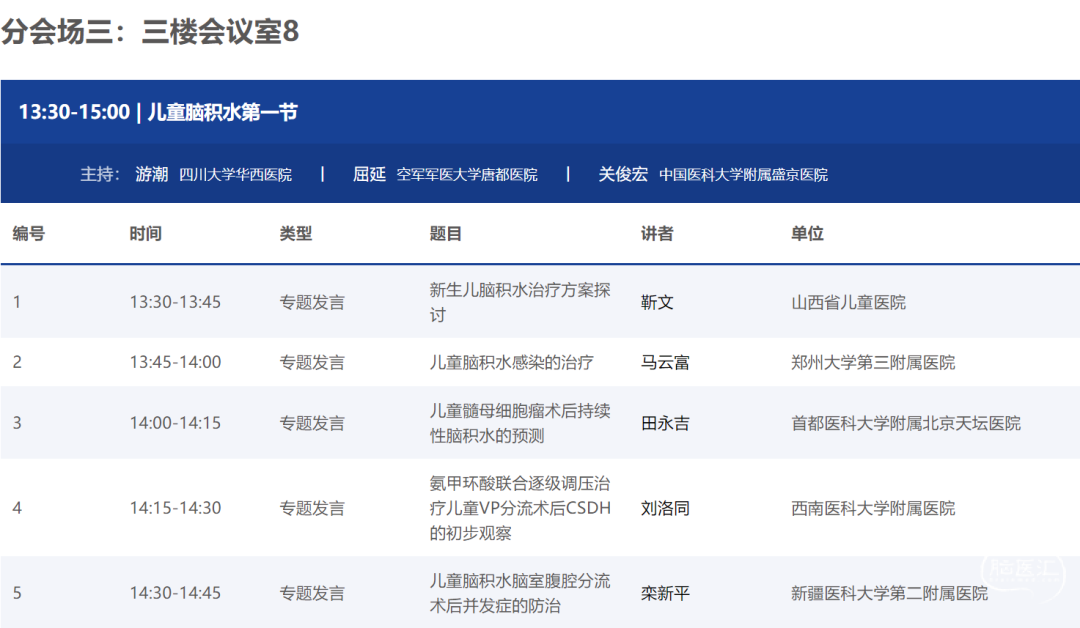Open the talk 新生儿脑积水治疗方案探讨
Image resolution: width=1080 pixels, height=628 pixels.
[519, 302]
